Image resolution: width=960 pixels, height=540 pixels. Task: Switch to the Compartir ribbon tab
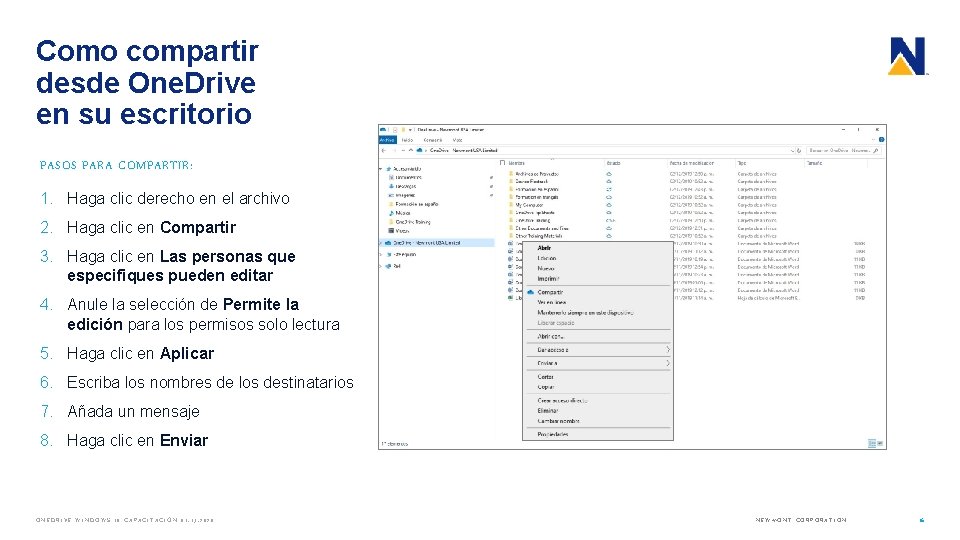point(433,140)
